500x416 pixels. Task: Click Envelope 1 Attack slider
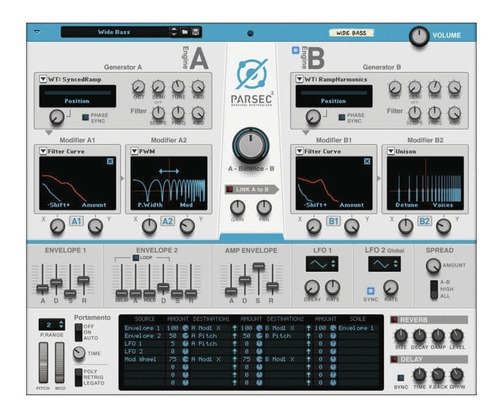click(42, 289)
